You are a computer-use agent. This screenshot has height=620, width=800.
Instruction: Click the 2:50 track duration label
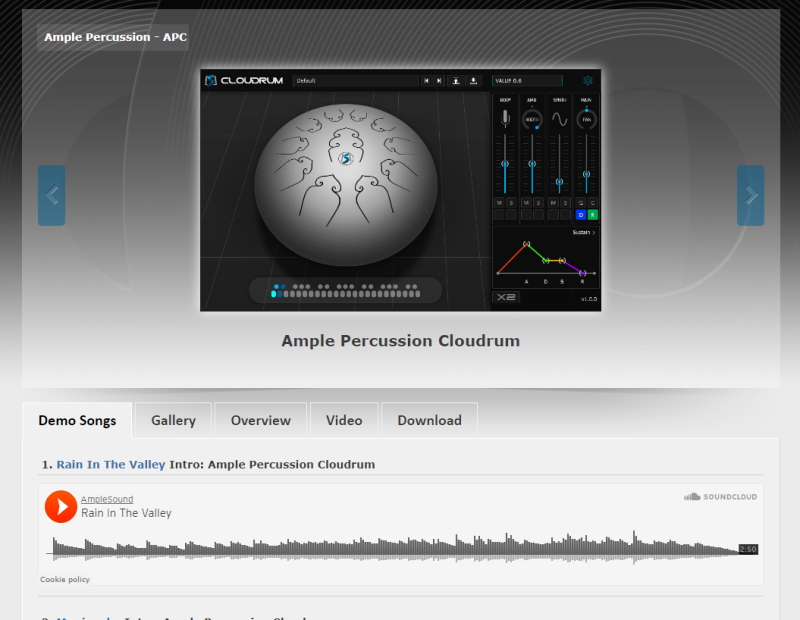tap(748, 549)
